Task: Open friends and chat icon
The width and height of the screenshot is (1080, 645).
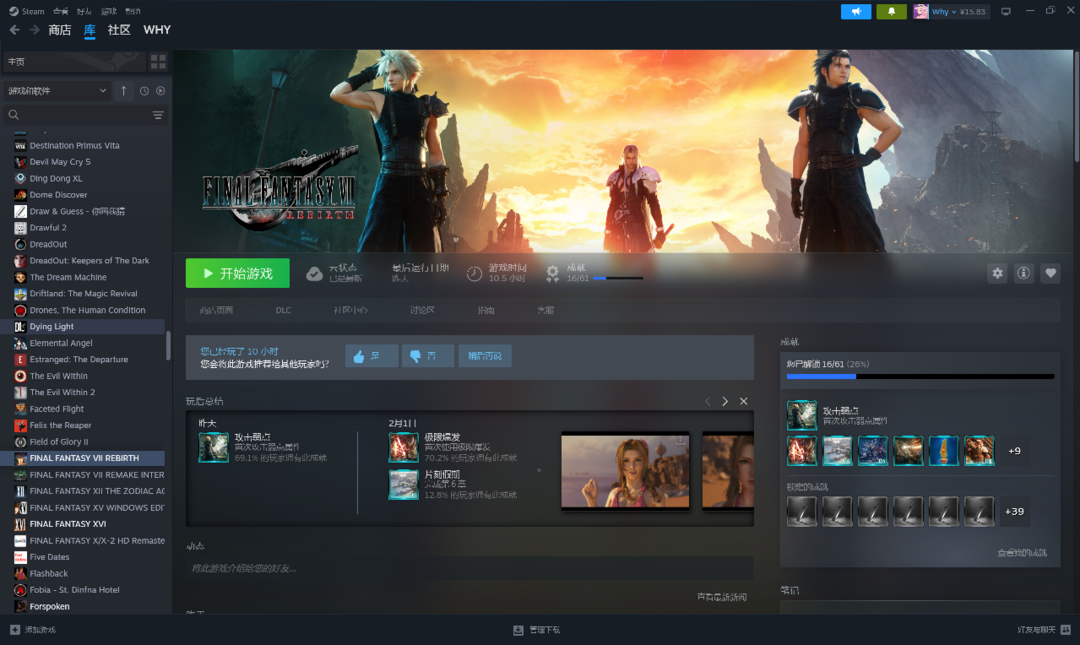Action: (1066, 630)
